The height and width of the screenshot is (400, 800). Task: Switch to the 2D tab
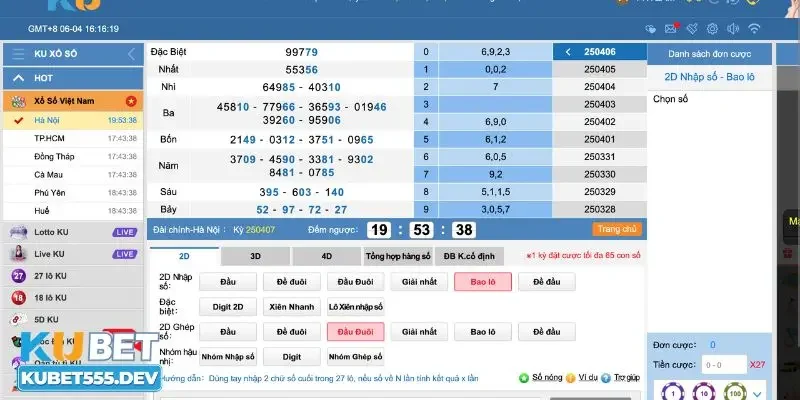[x=184, y=256]
